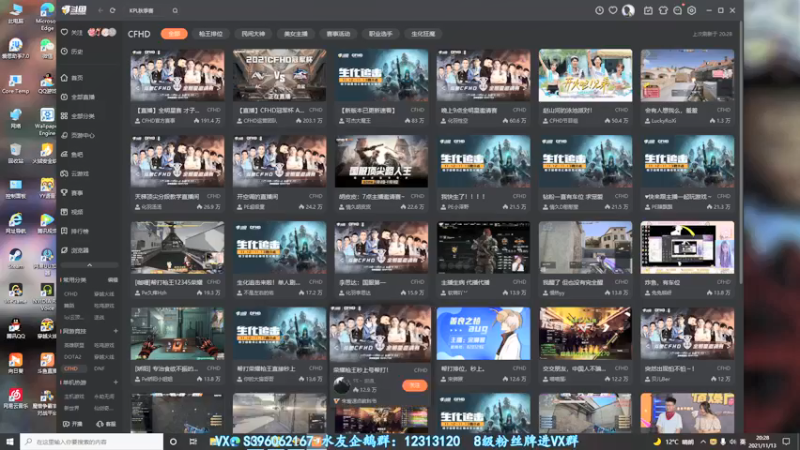
Task: Select the orange 全部 filter tab
Action: coord(174,34)
